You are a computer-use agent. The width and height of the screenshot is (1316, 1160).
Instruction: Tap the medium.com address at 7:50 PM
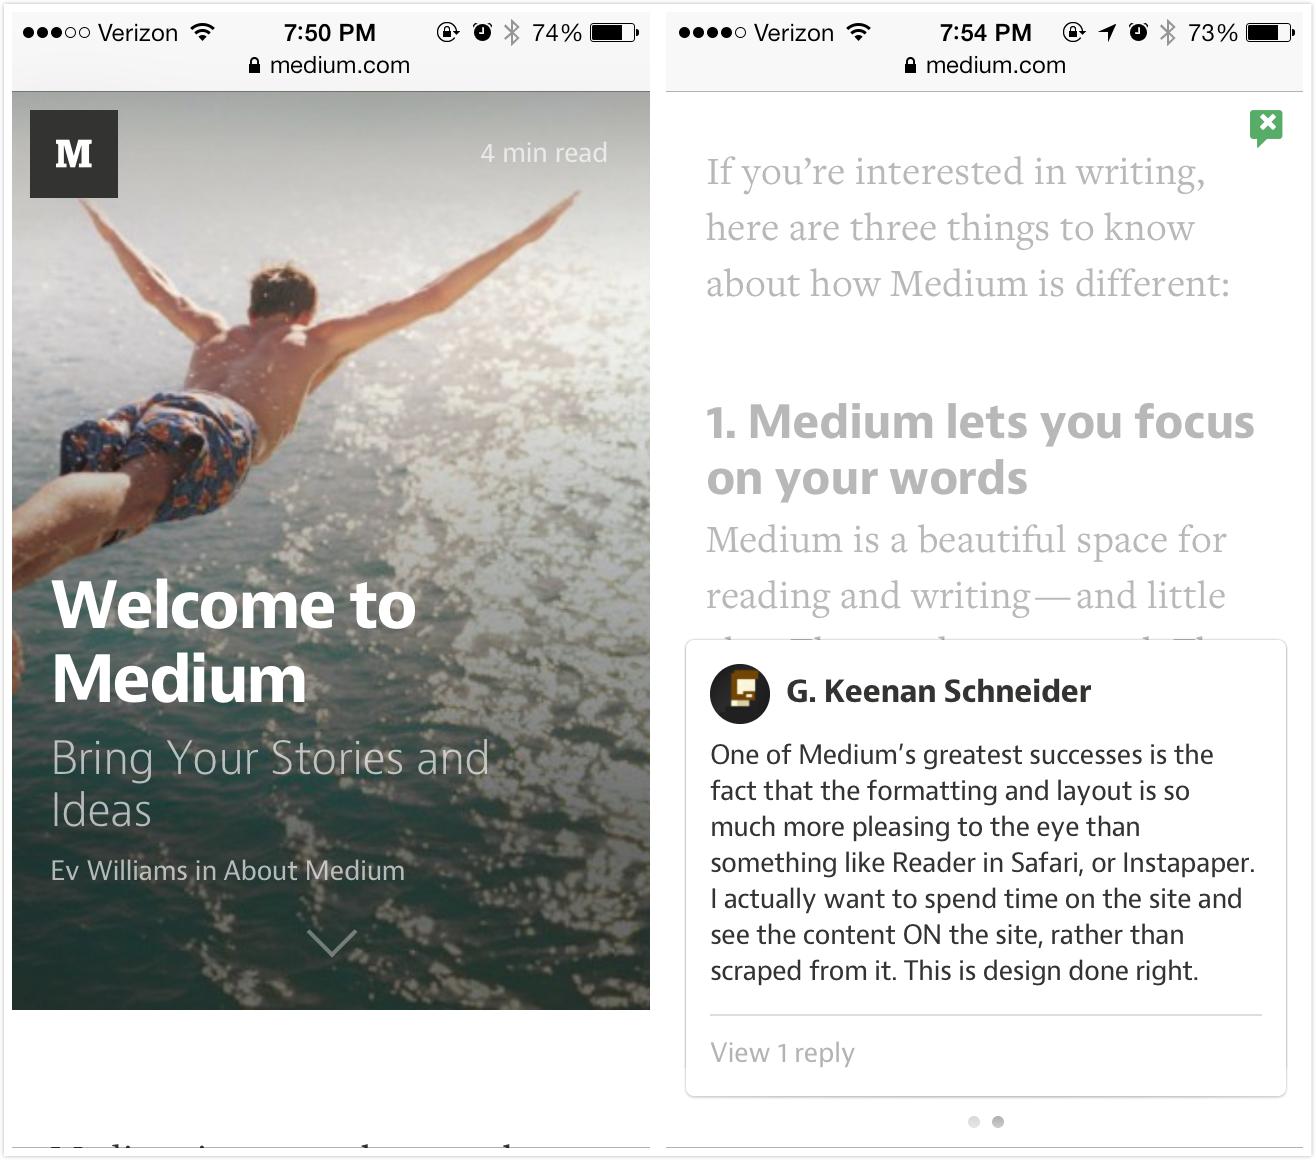[340, 65]
